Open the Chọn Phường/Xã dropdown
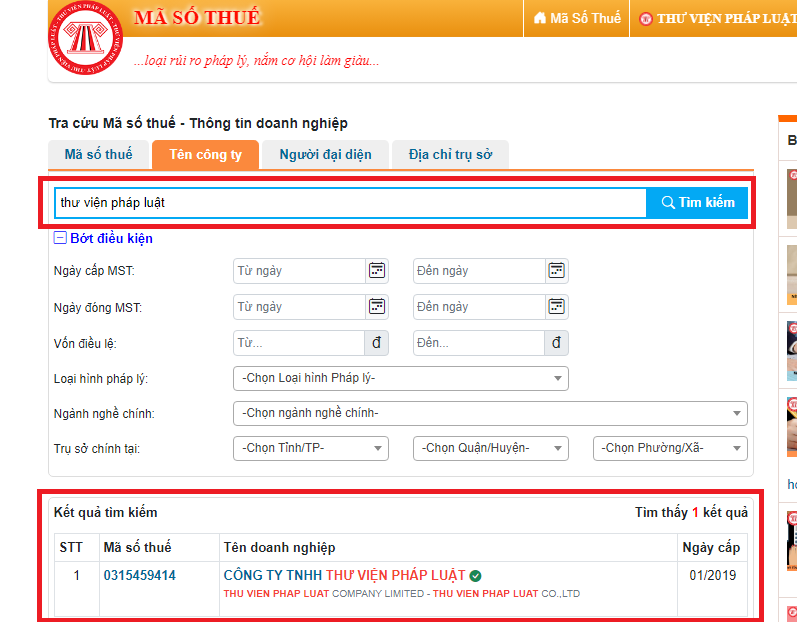The width and height of the screenshot is (797, 622). click(x=670, y=449)
